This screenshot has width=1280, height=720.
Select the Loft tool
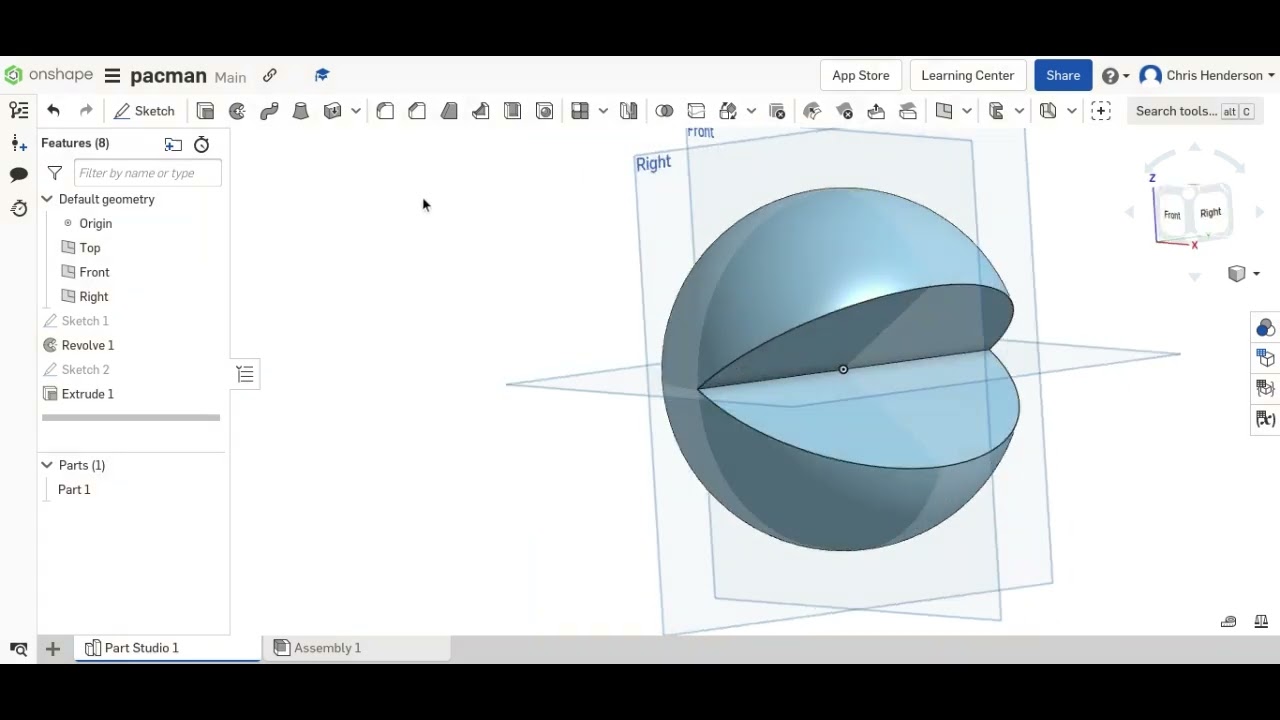point(301,111)
